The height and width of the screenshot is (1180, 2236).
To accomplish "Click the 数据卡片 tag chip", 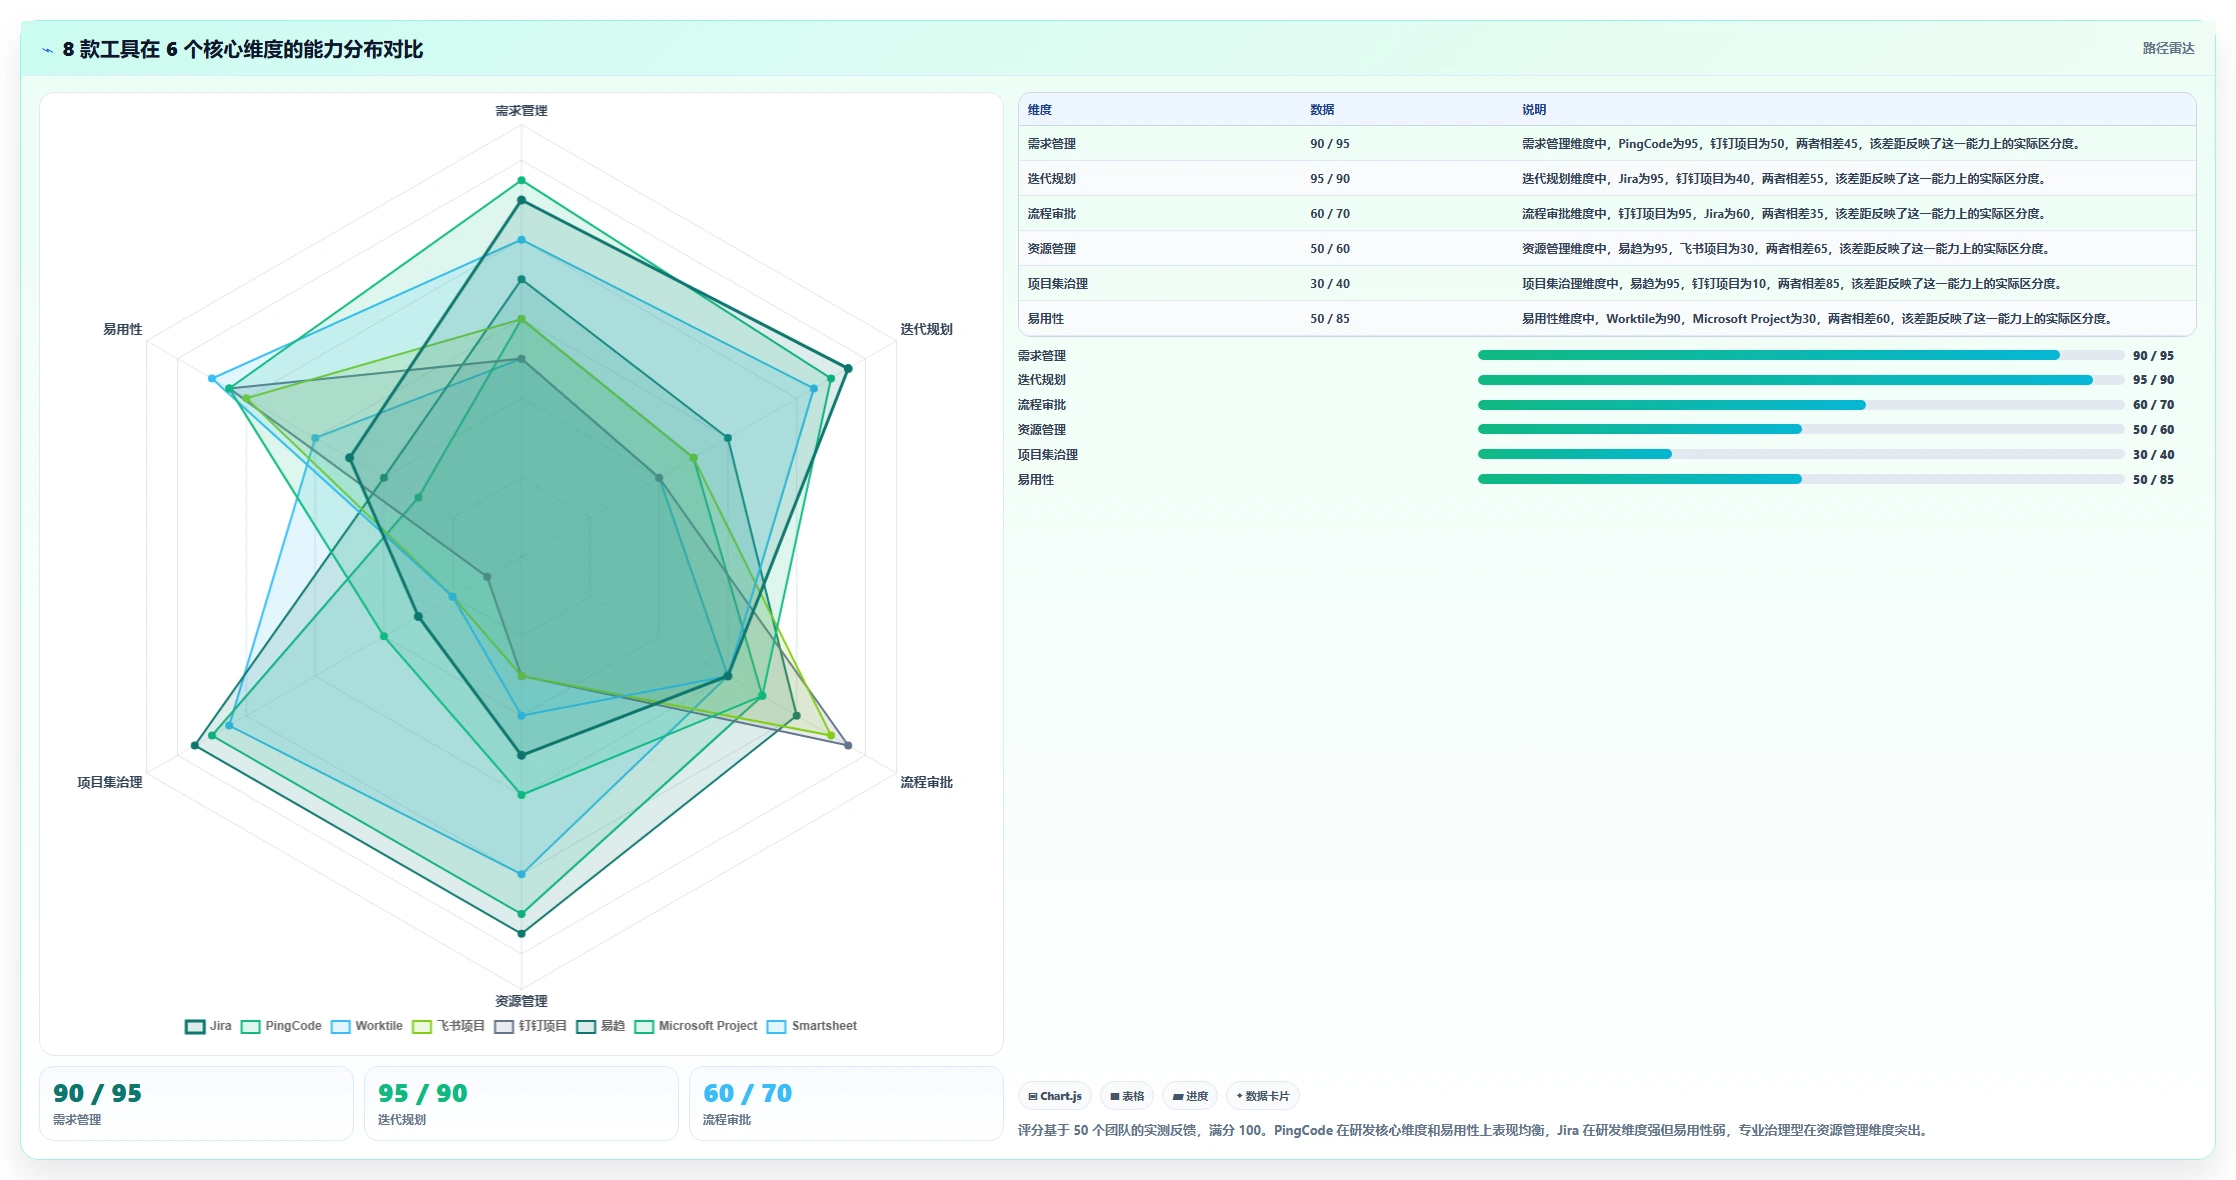I will 1263,1096.
